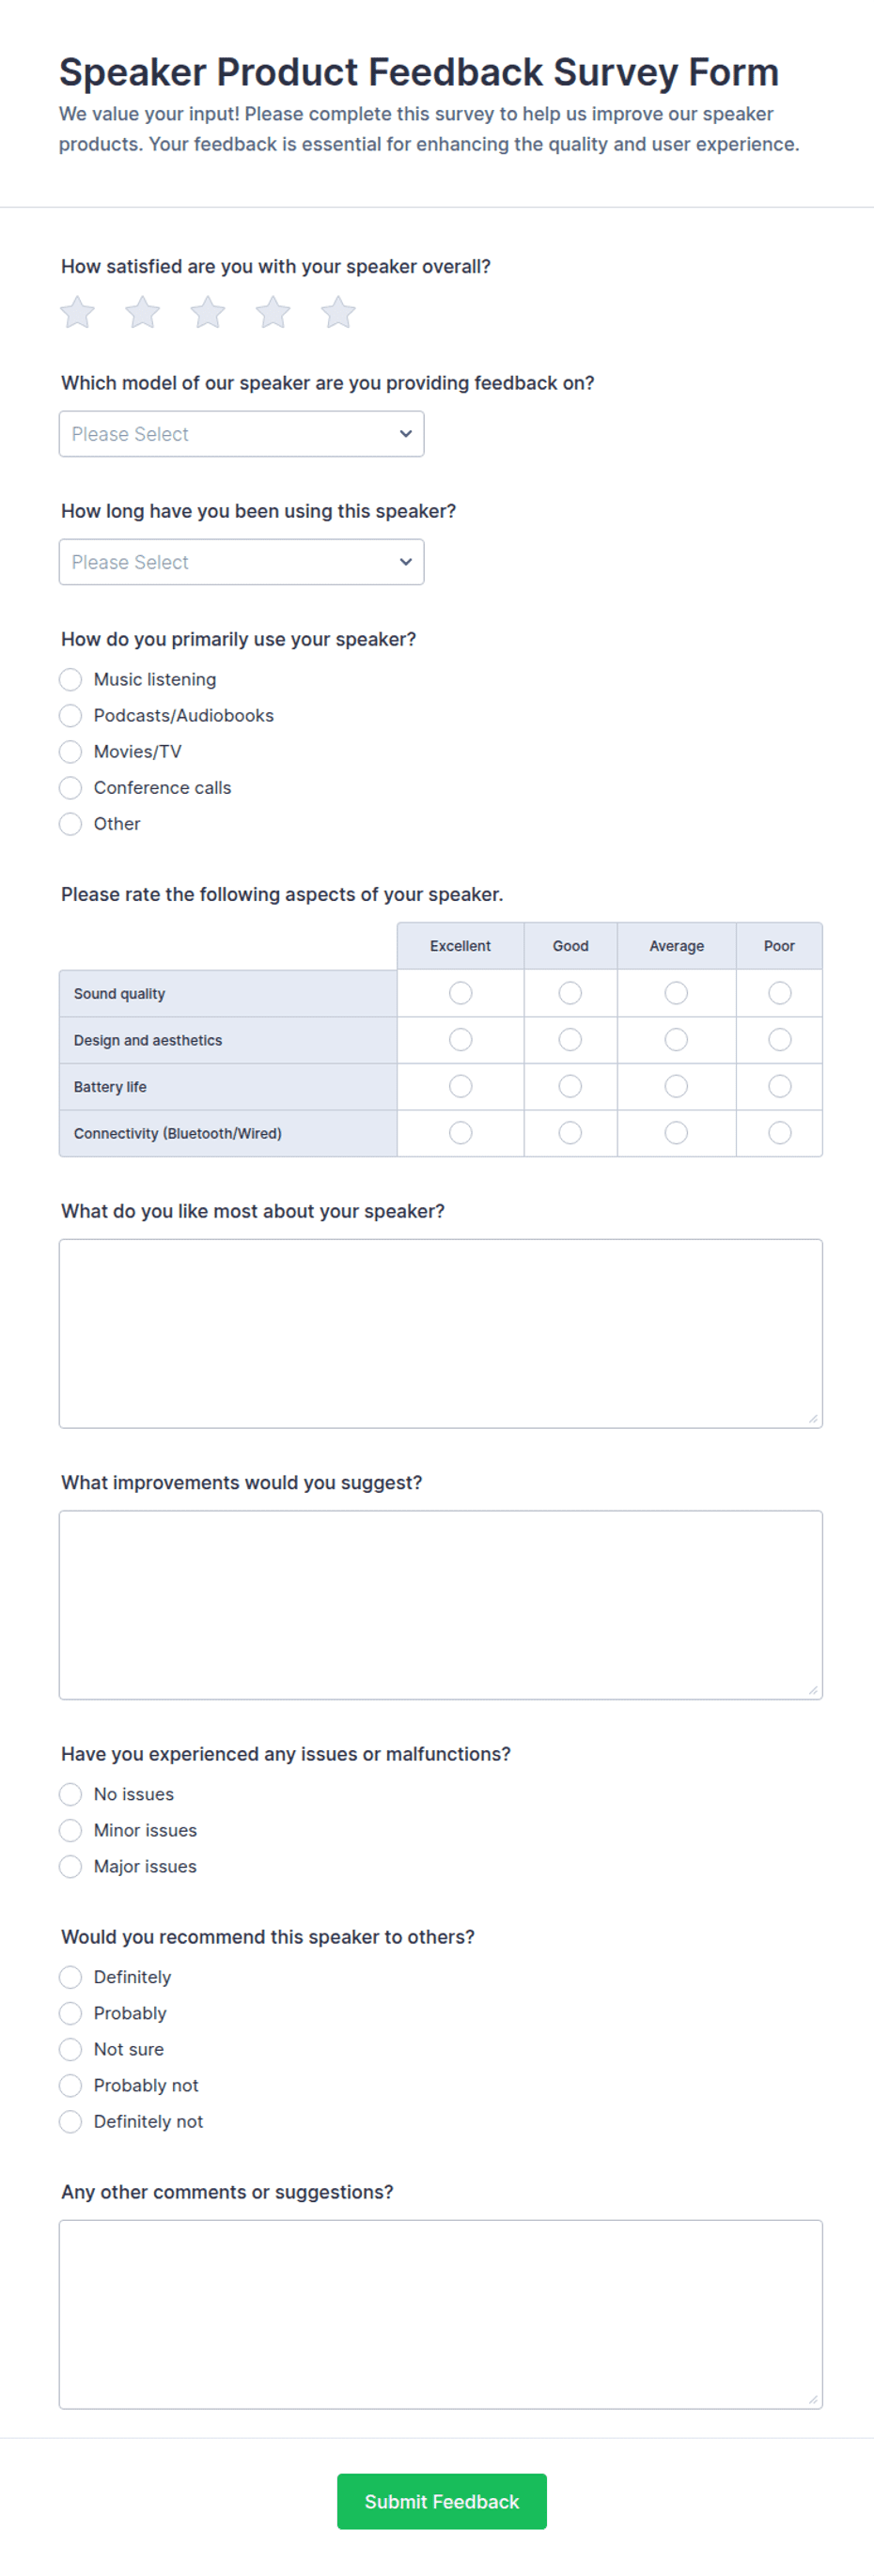Give a four-star satisfaction rating
Viewport: 874px width, 2576px height.
(273, 312)
